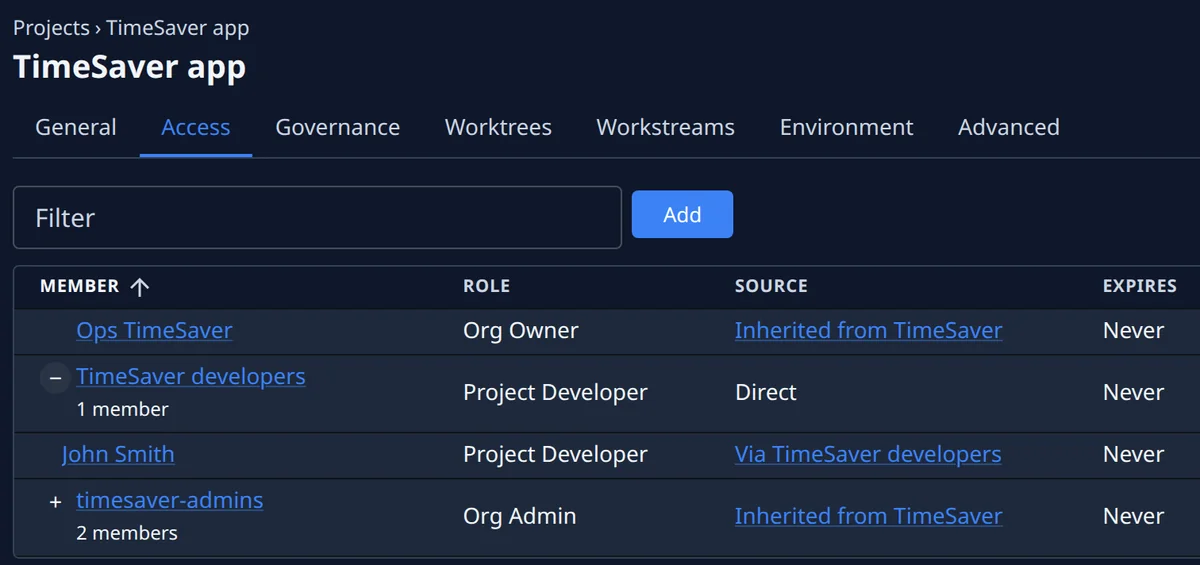Click the TimeSaver app breadcrumb
Viewport: 1200px width, 565px height.
tap(178, 28)
